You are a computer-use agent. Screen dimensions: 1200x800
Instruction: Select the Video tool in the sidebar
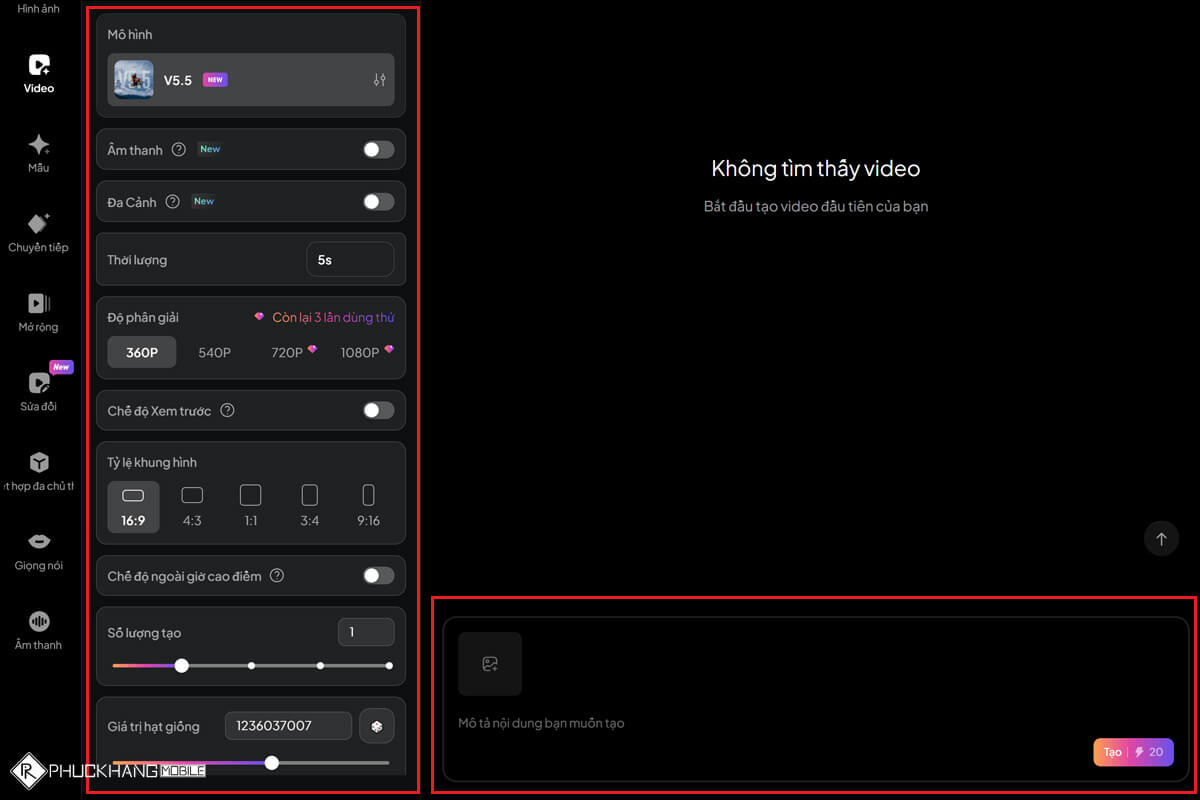tap(37, 72)
